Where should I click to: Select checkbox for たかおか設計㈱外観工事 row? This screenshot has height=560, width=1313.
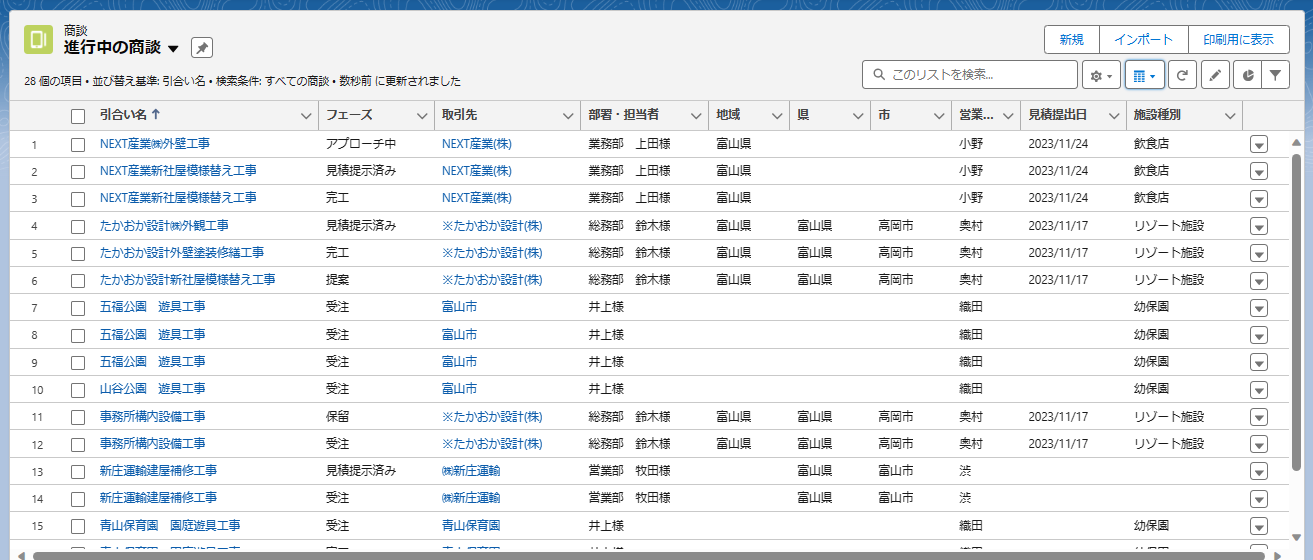tap(78, 226)
